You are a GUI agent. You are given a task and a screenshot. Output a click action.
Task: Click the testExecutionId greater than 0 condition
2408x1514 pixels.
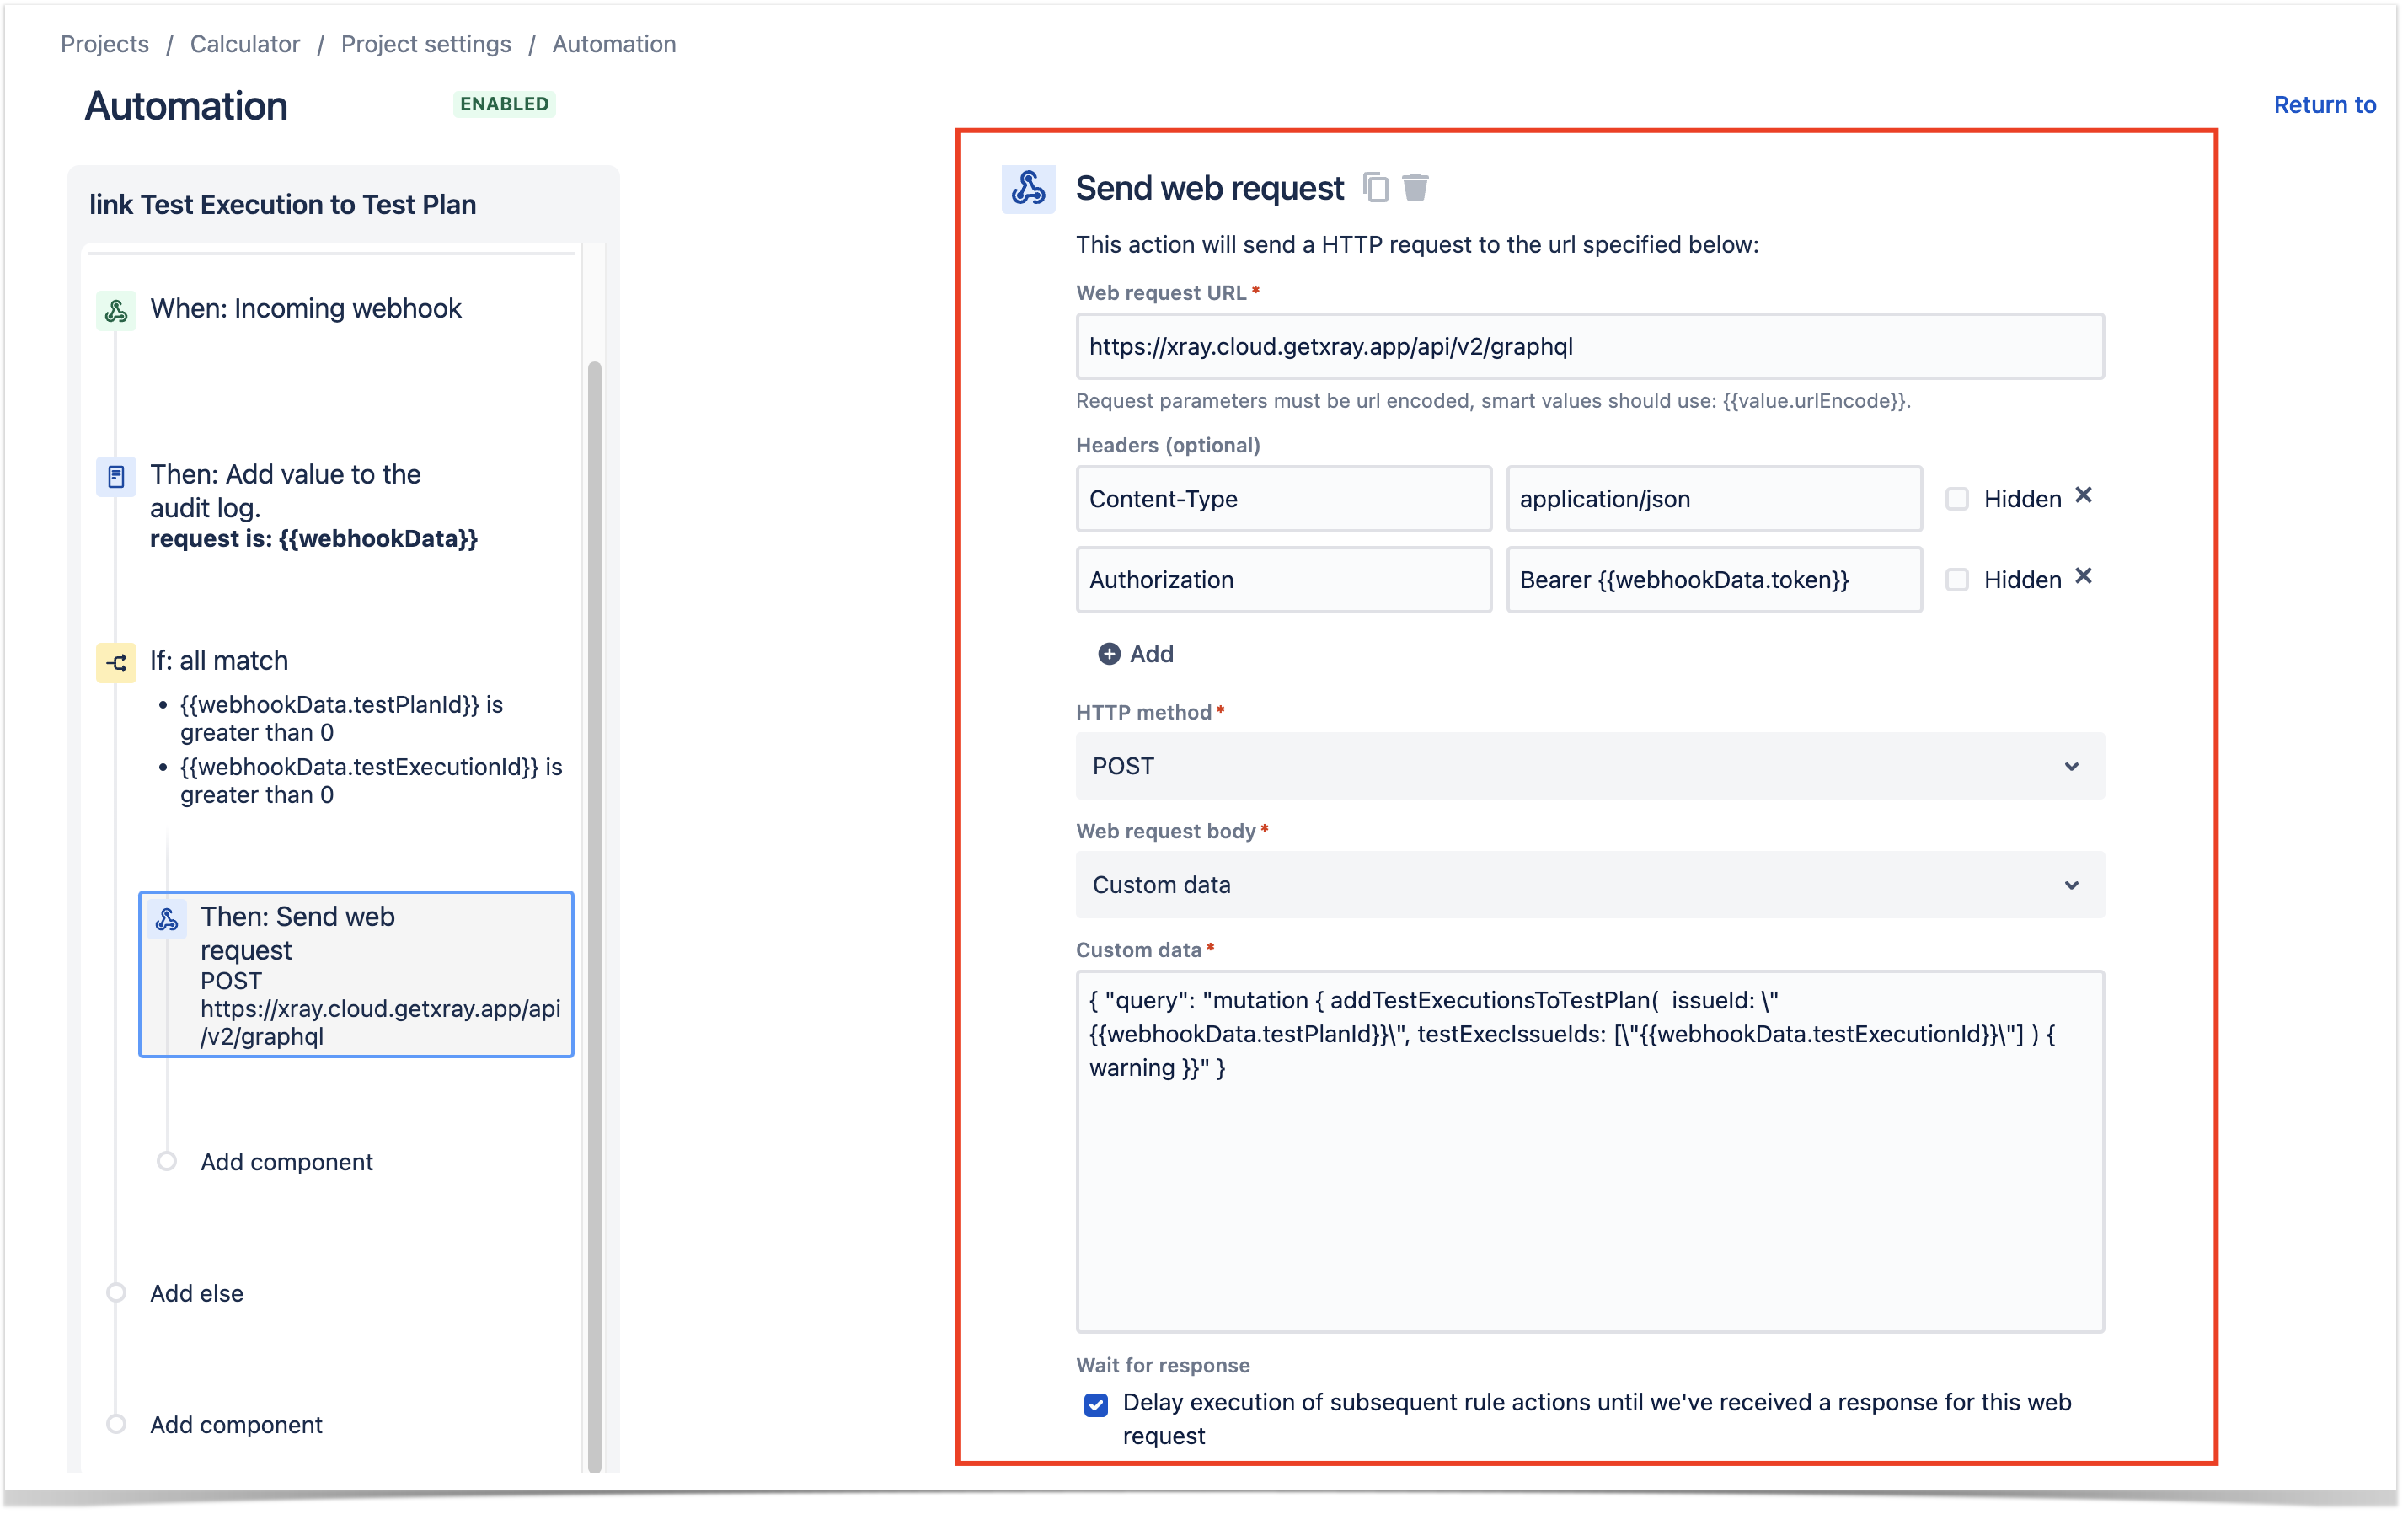[371, 781]
